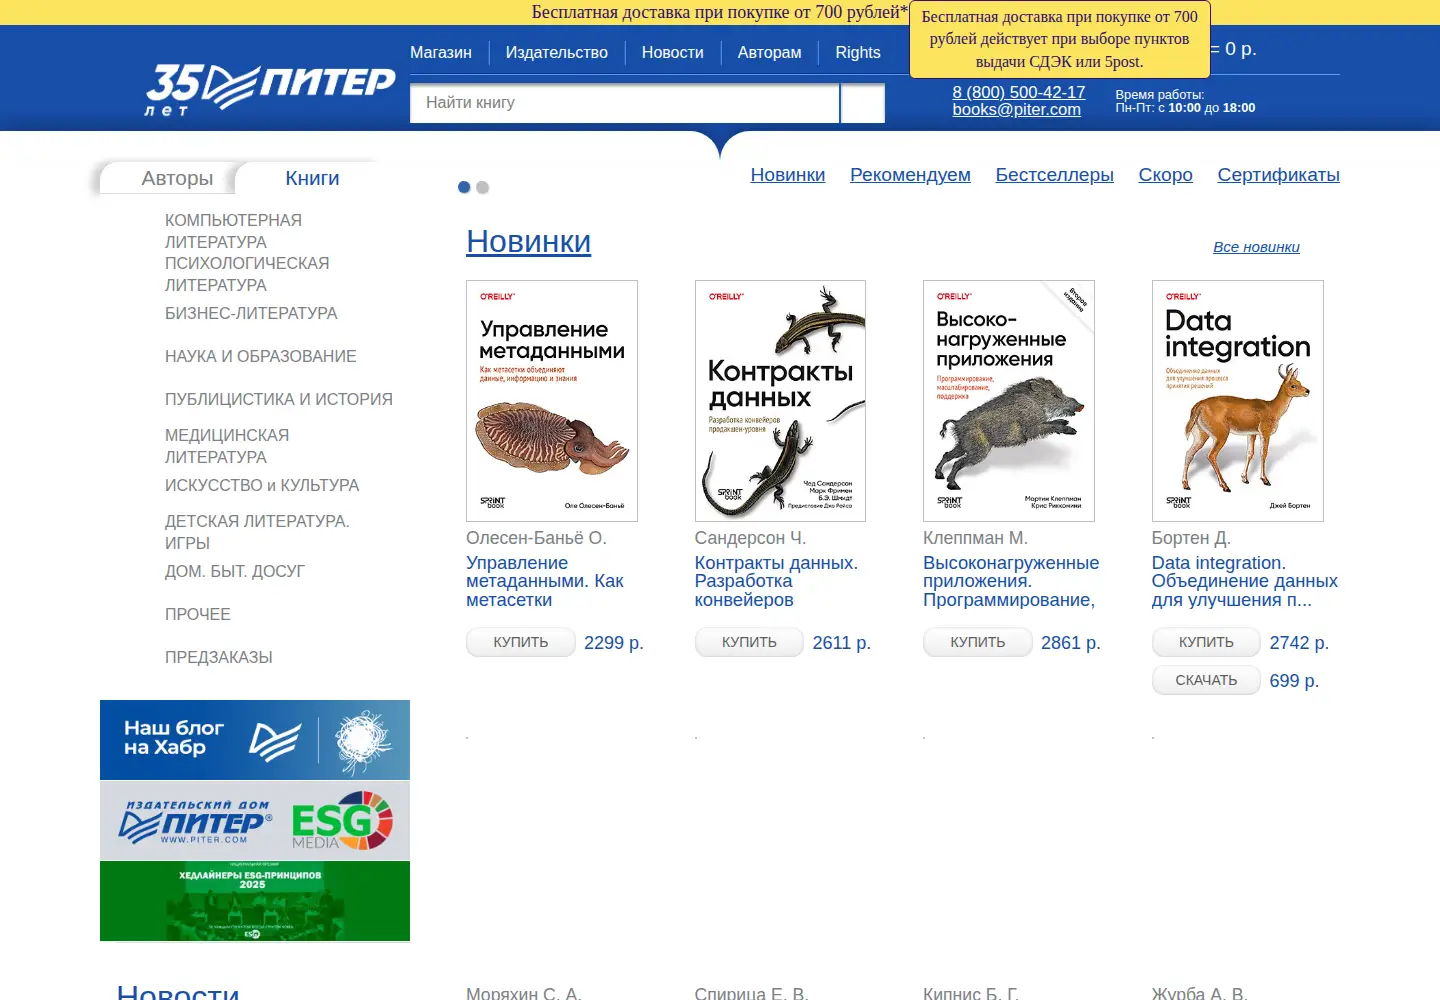Open the Издательство menu item
Screen dimensions: 1440x1000
tap(557, 53)
